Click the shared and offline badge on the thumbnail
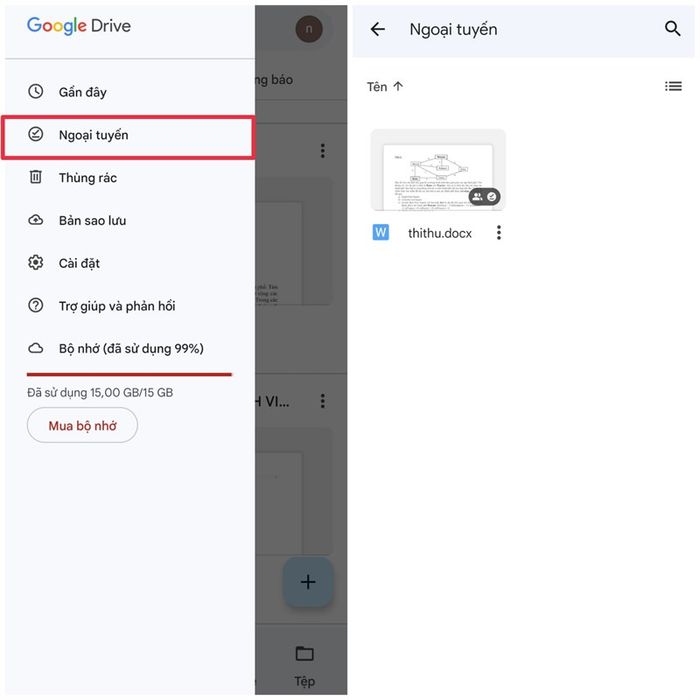The width and height of the screenshot is (700, 700). coord(484,196)
